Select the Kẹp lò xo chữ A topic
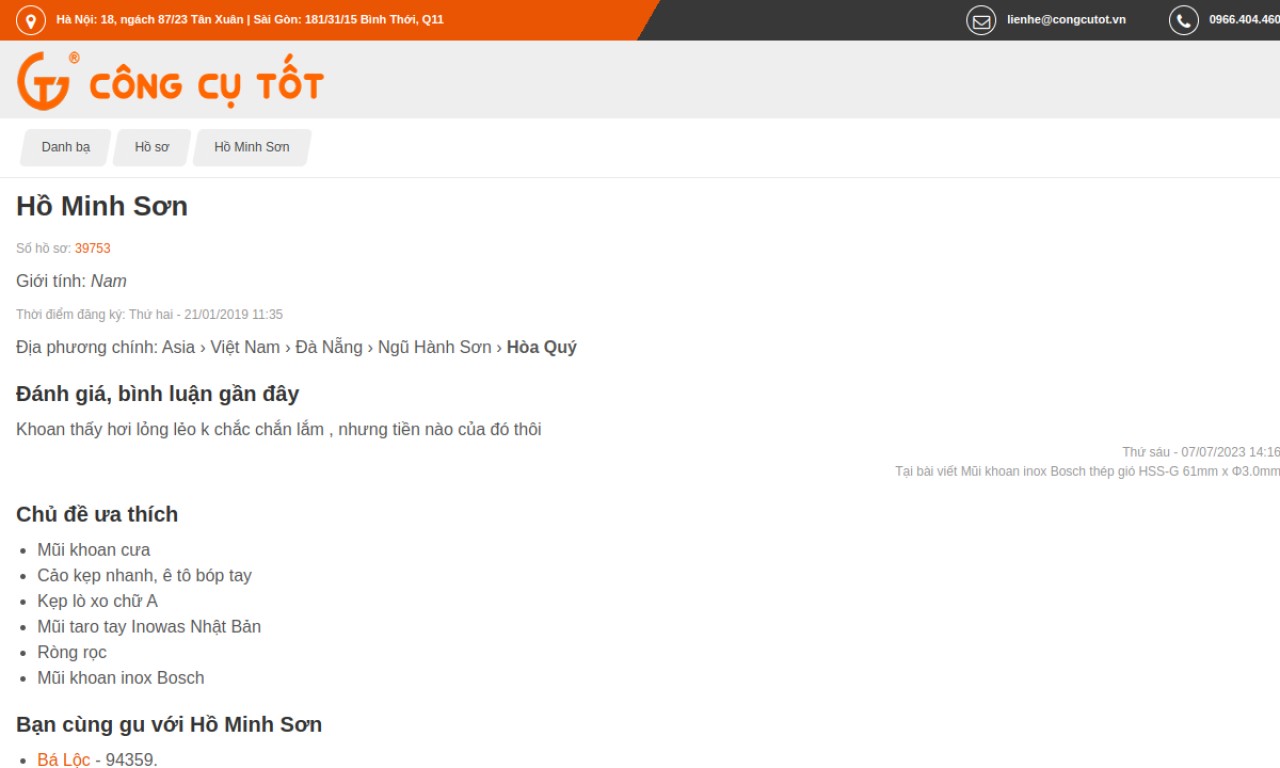This screenshot has width=1280, height=768. pyautogui.click(x=97, y=601)
